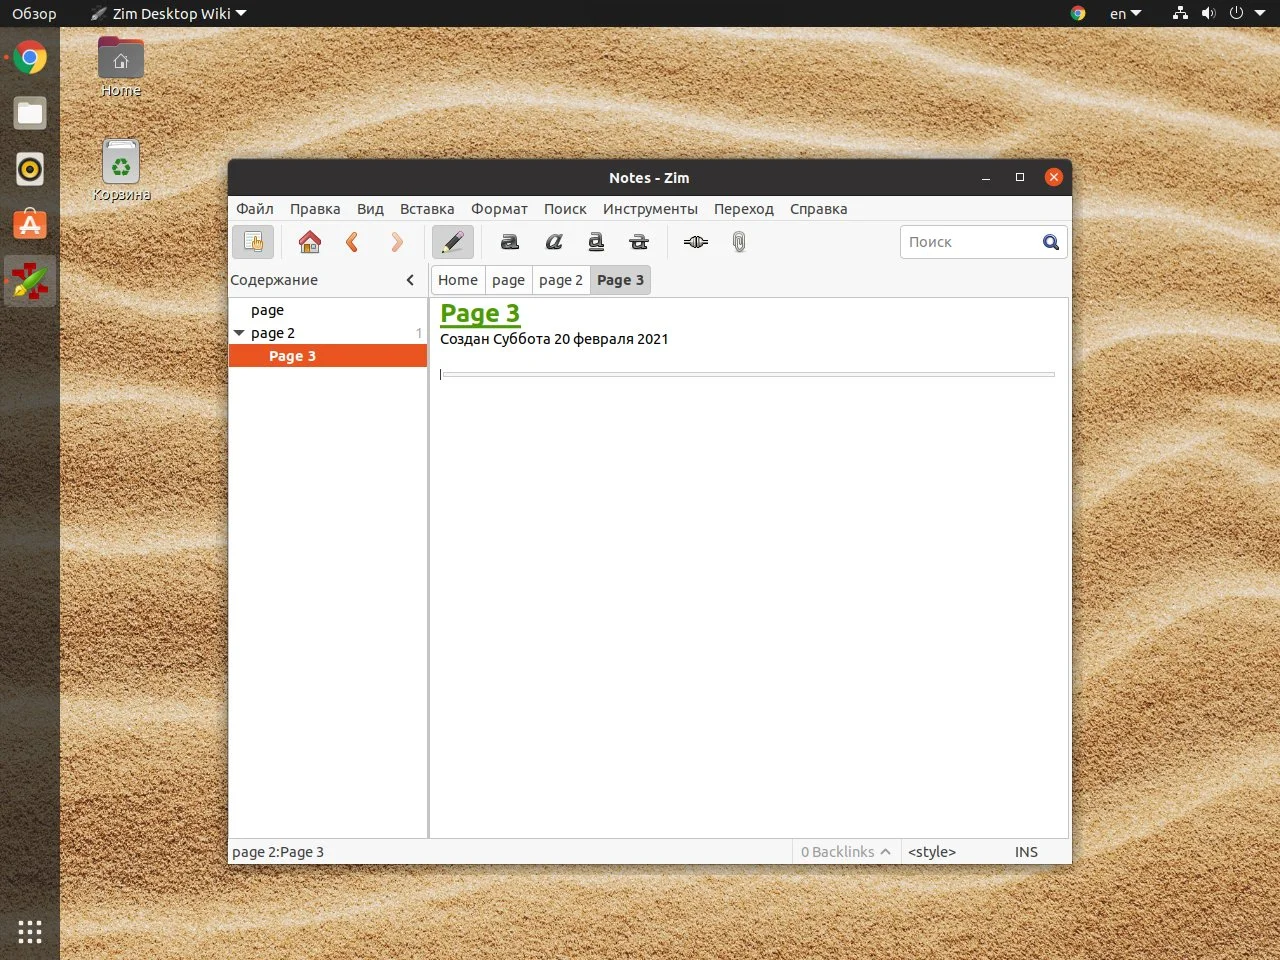This screenshot has height=960, width=1280.
Task: Click the Page 3 heading link
Action: click(x=480, y=314)
